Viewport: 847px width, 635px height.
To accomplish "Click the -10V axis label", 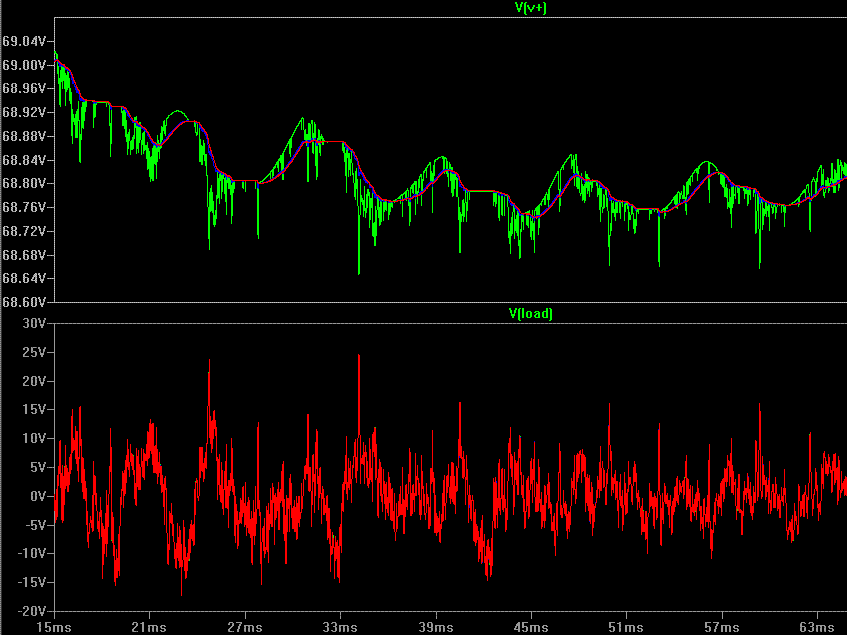I will click(31, 553).
